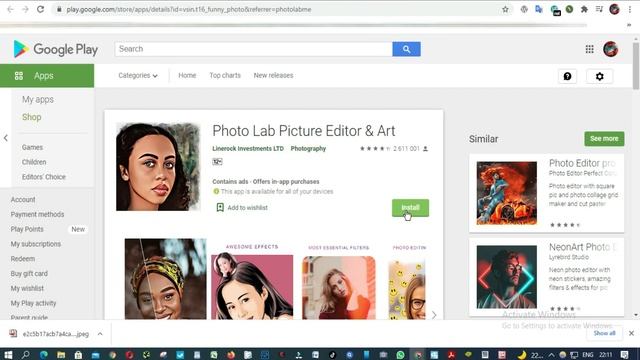Click the See more button

click(604, 139)
